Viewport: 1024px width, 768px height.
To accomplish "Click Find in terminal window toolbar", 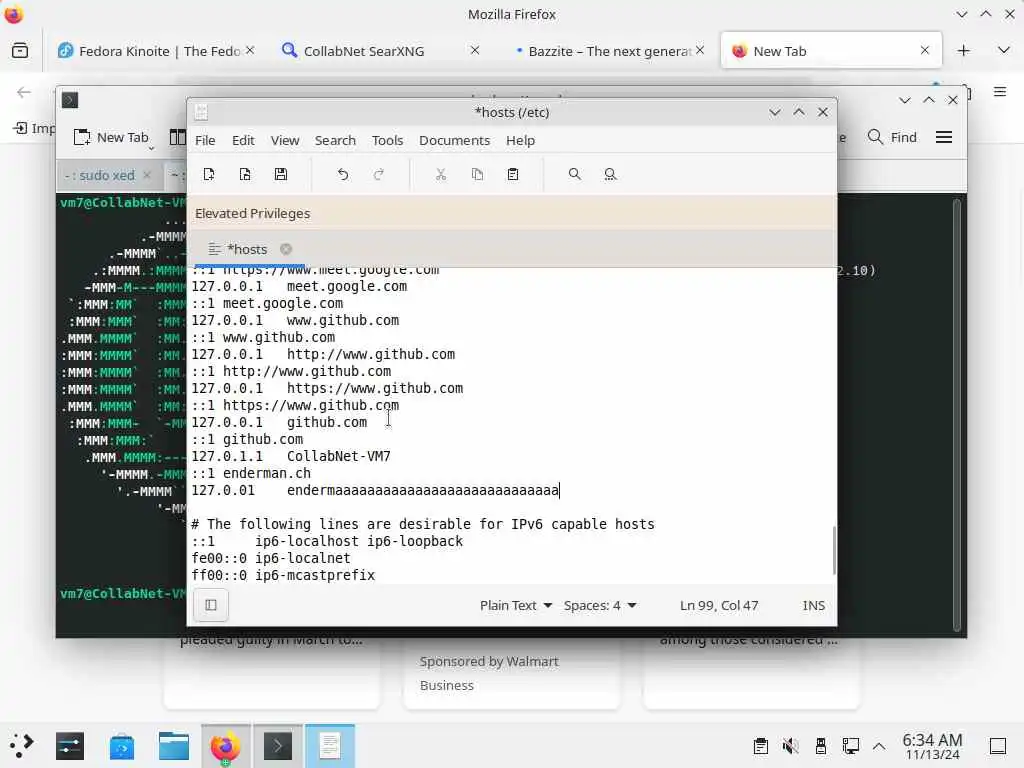I will pyautogui.click(x=892, y=137).
